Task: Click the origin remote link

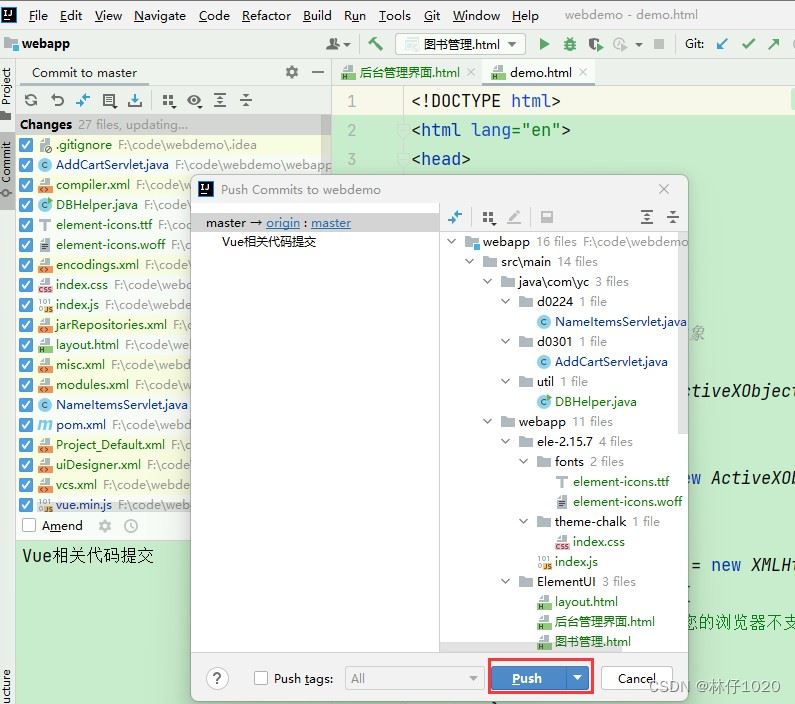Action: [x=283, y=223]
